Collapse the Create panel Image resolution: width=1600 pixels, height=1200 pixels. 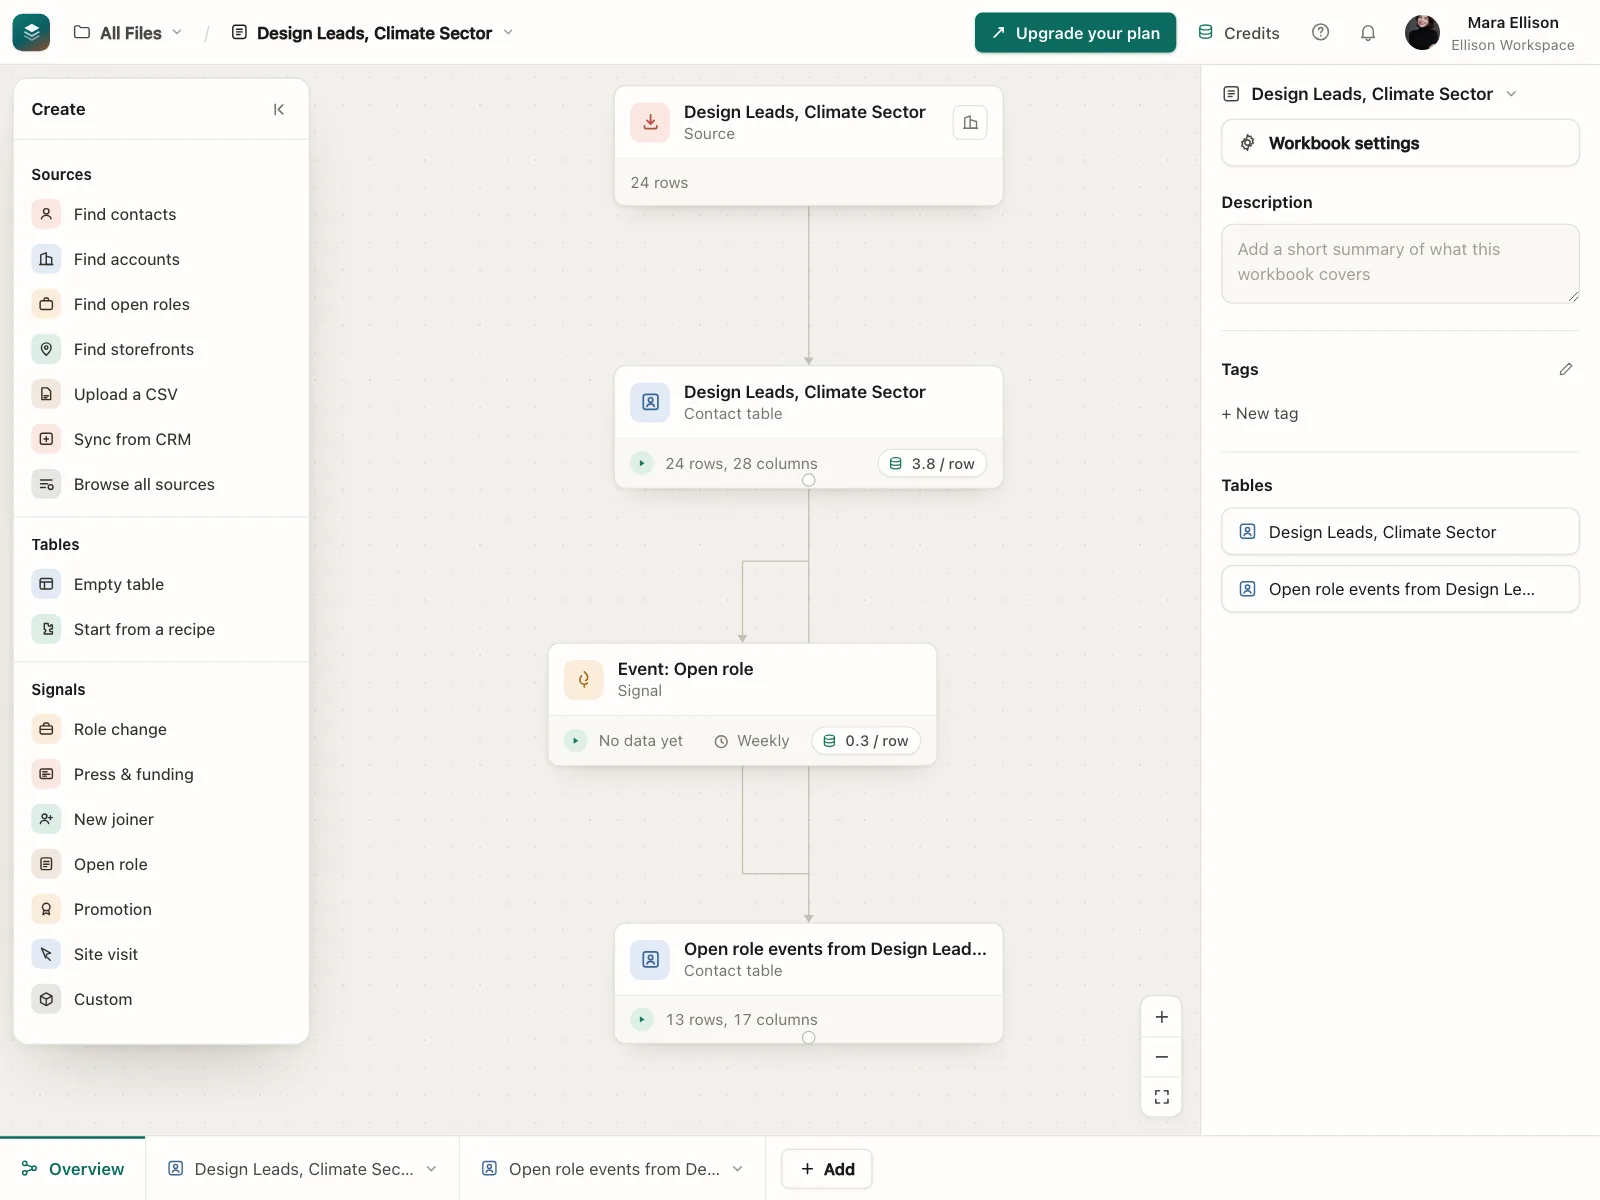coord(279,110)
